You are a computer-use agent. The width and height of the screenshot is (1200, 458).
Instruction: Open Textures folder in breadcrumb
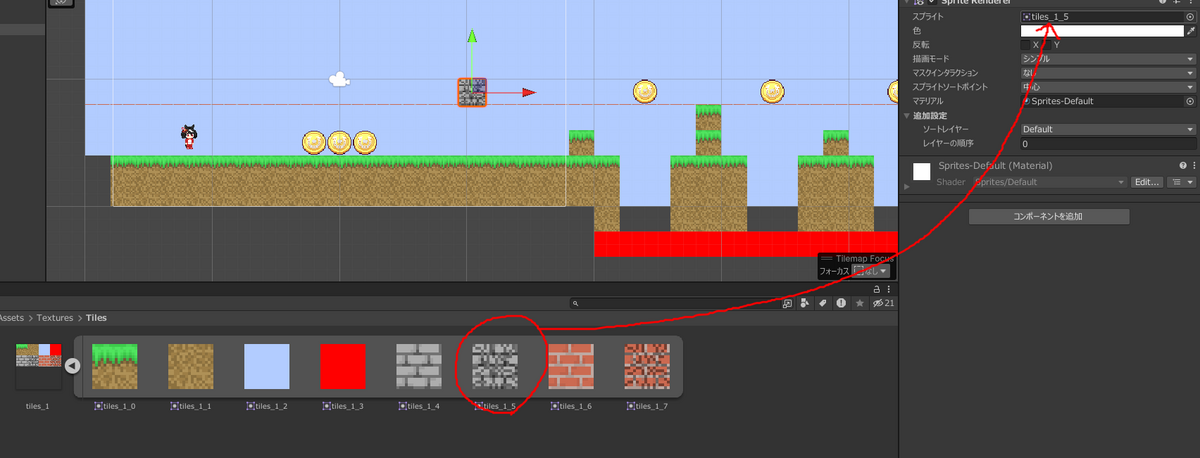(x=55, y=318)
